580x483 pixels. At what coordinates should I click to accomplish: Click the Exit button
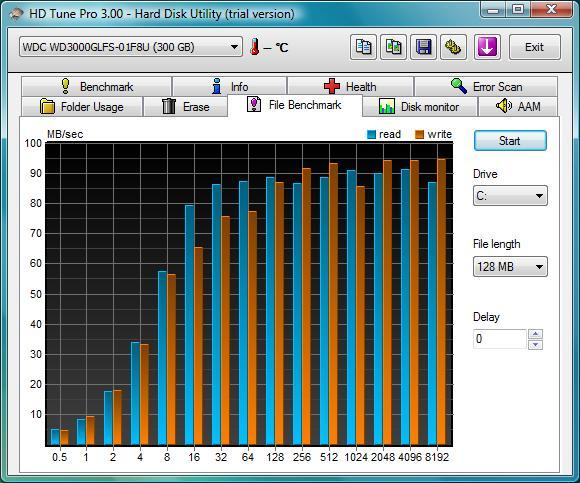coord(535,47)
